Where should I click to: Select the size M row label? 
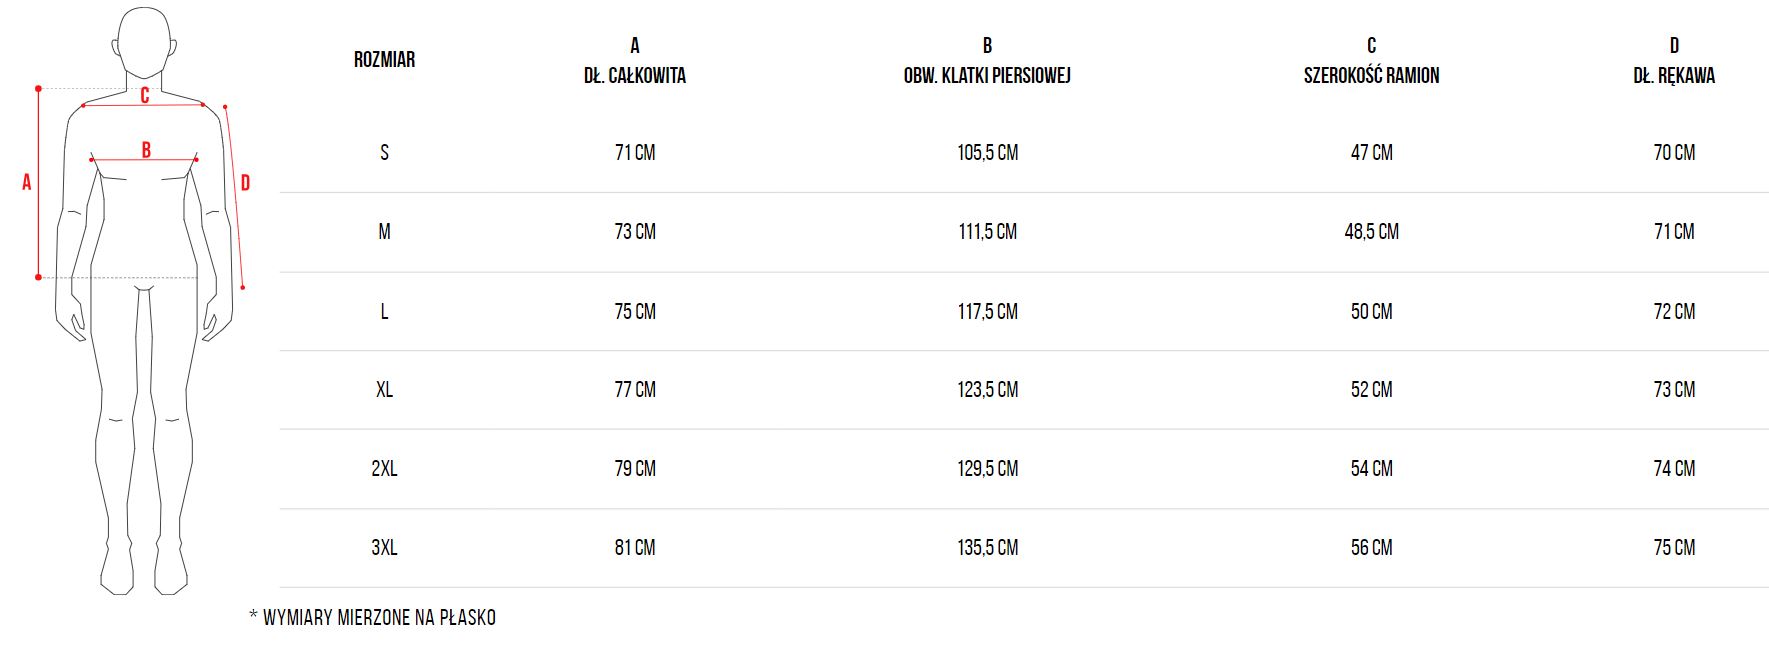(x=384, y=232)
